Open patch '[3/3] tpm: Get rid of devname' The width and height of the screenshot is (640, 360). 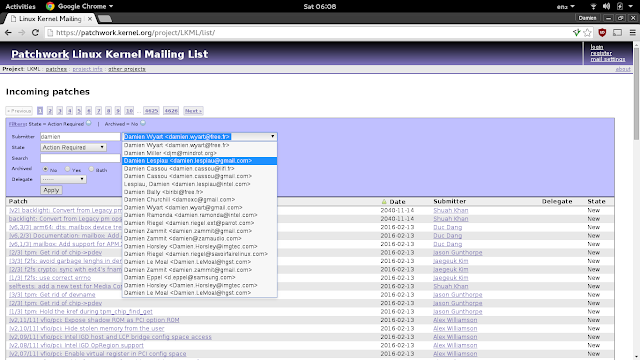[52, 294]
